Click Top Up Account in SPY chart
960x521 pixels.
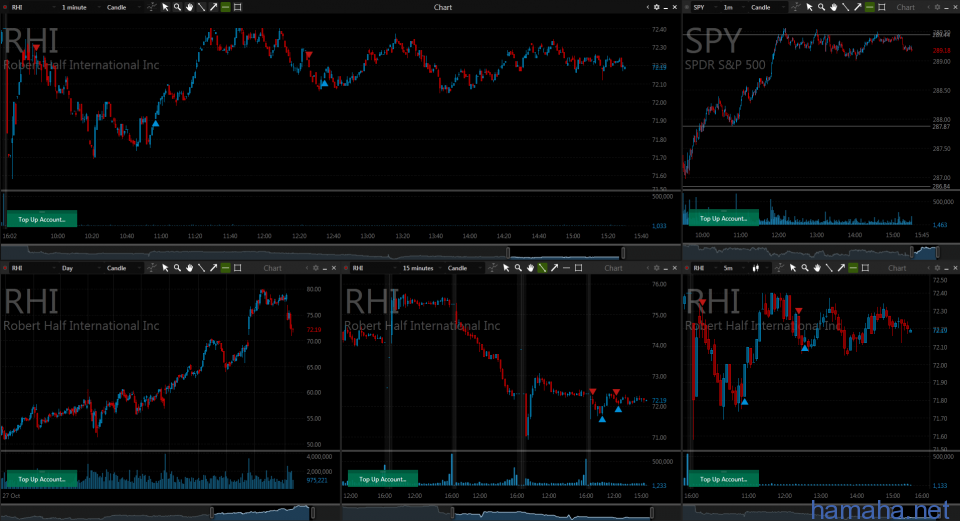pos(724,219)
